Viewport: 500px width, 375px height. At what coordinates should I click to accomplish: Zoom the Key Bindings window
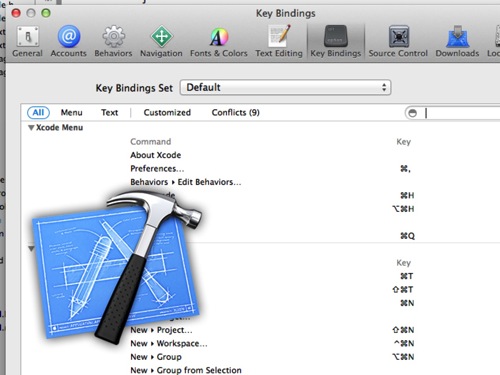click(x=46, y=13)
